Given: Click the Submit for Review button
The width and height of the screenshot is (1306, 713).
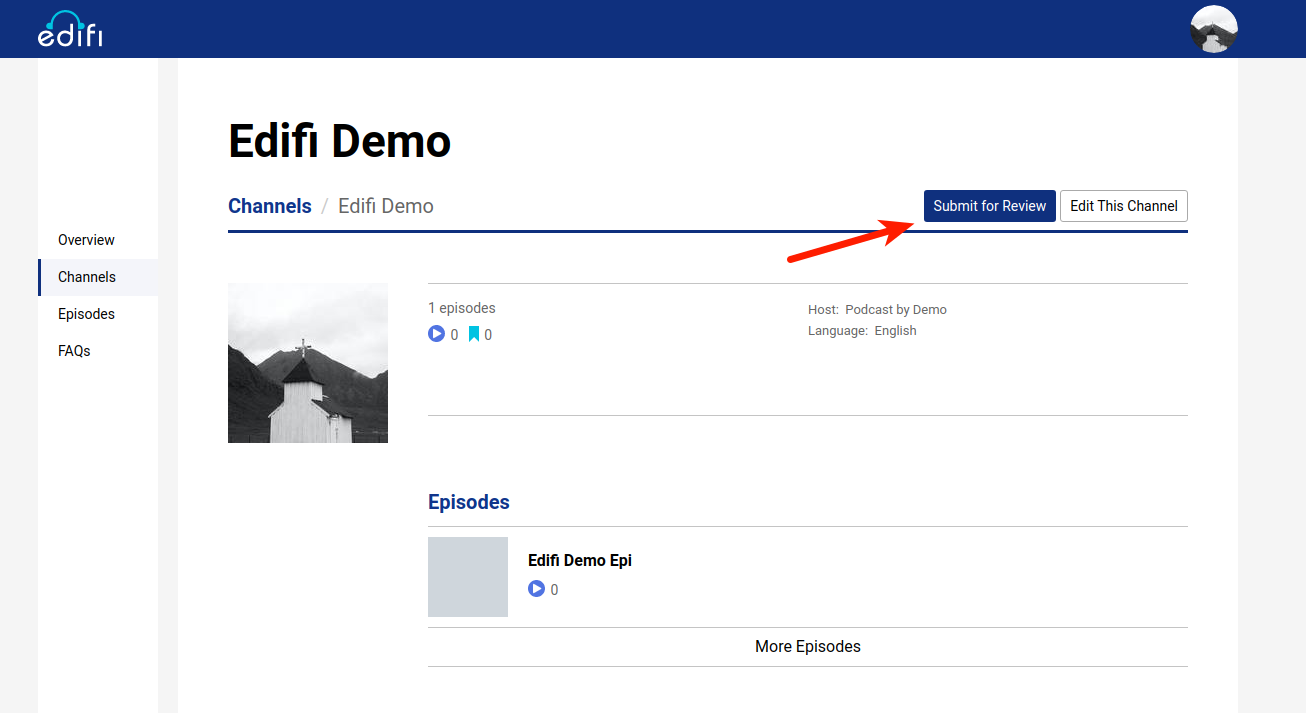Looking at the screenshot, I should pos(990,206).
